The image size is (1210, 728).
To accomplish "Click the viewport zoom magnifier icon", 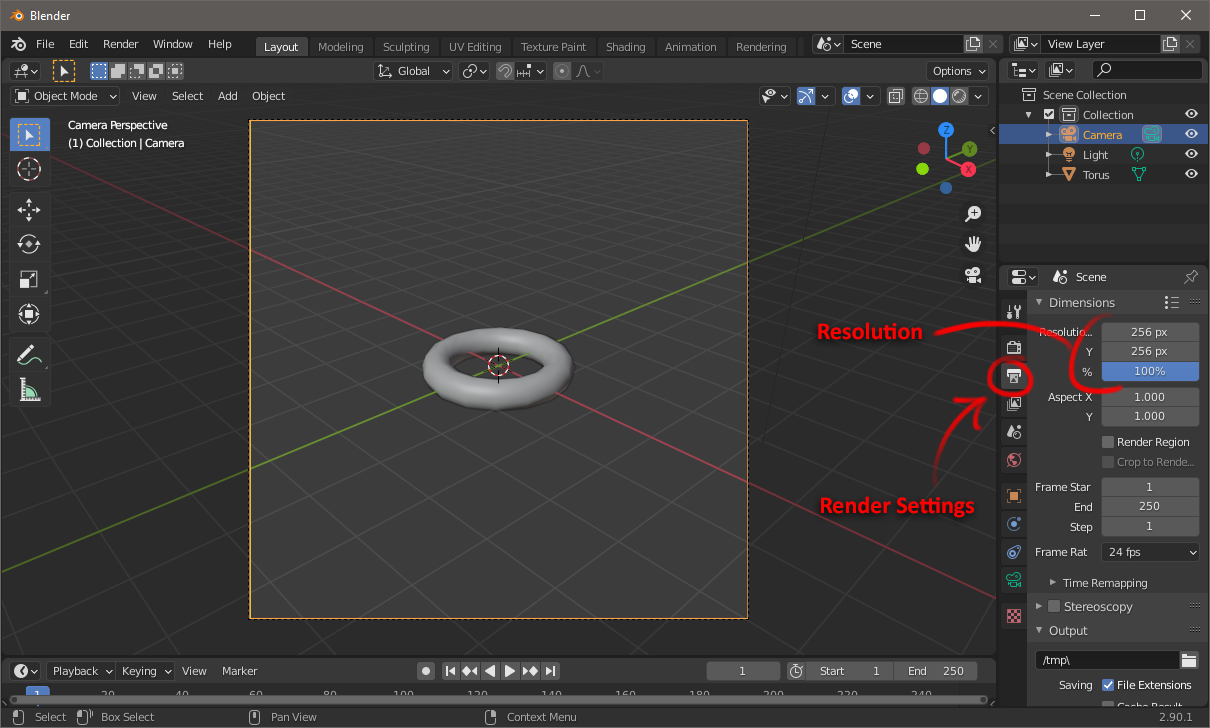I will pos(972,214).
